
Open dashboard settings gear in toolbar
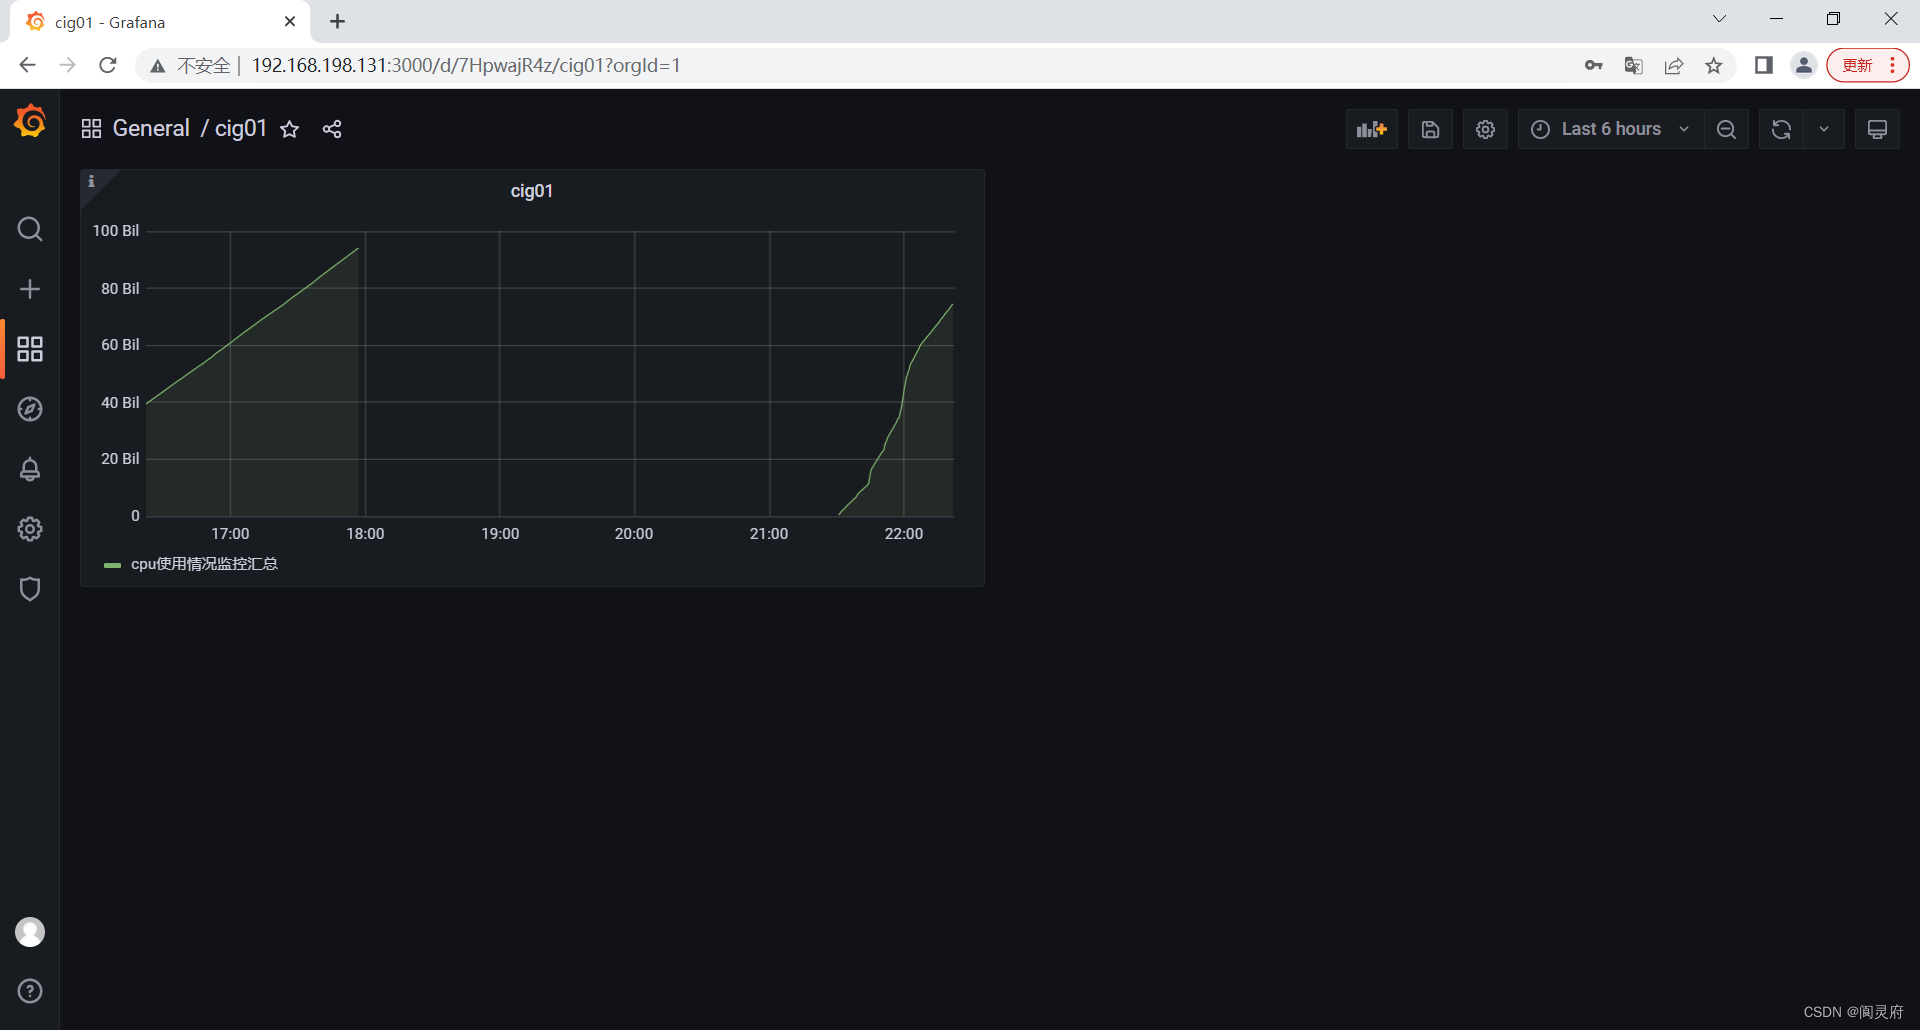[1486, 129]
